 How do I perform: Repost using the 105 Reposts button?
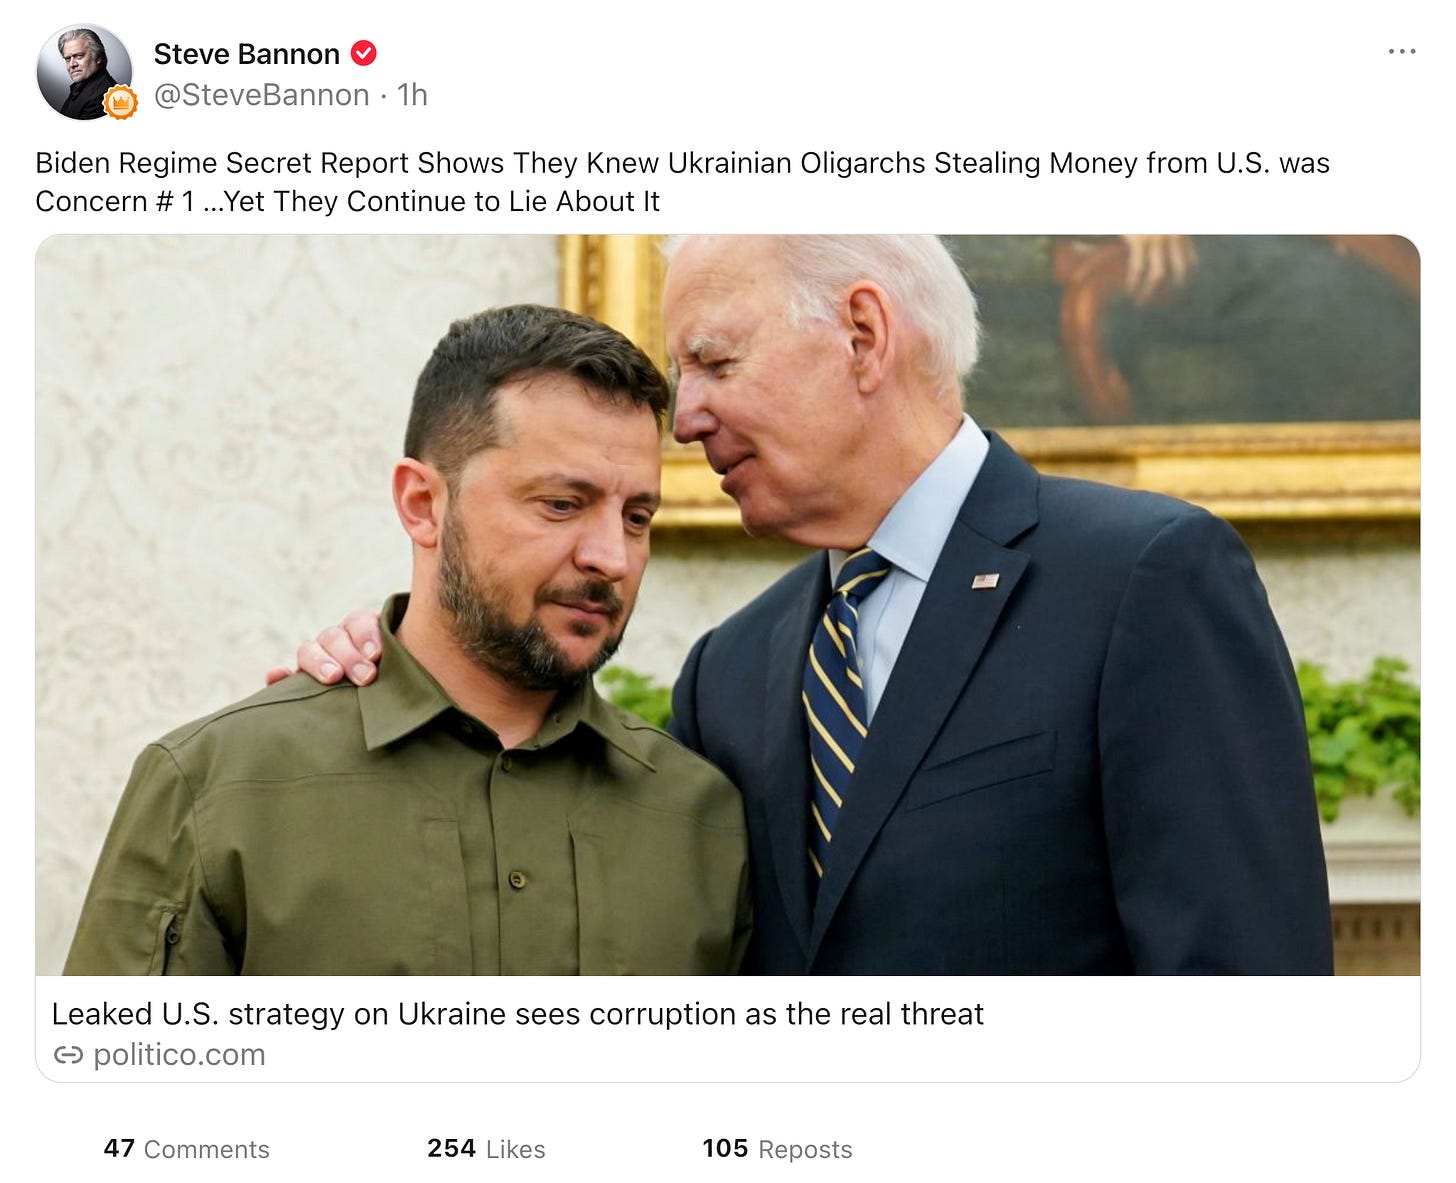tap(777, 1149)
